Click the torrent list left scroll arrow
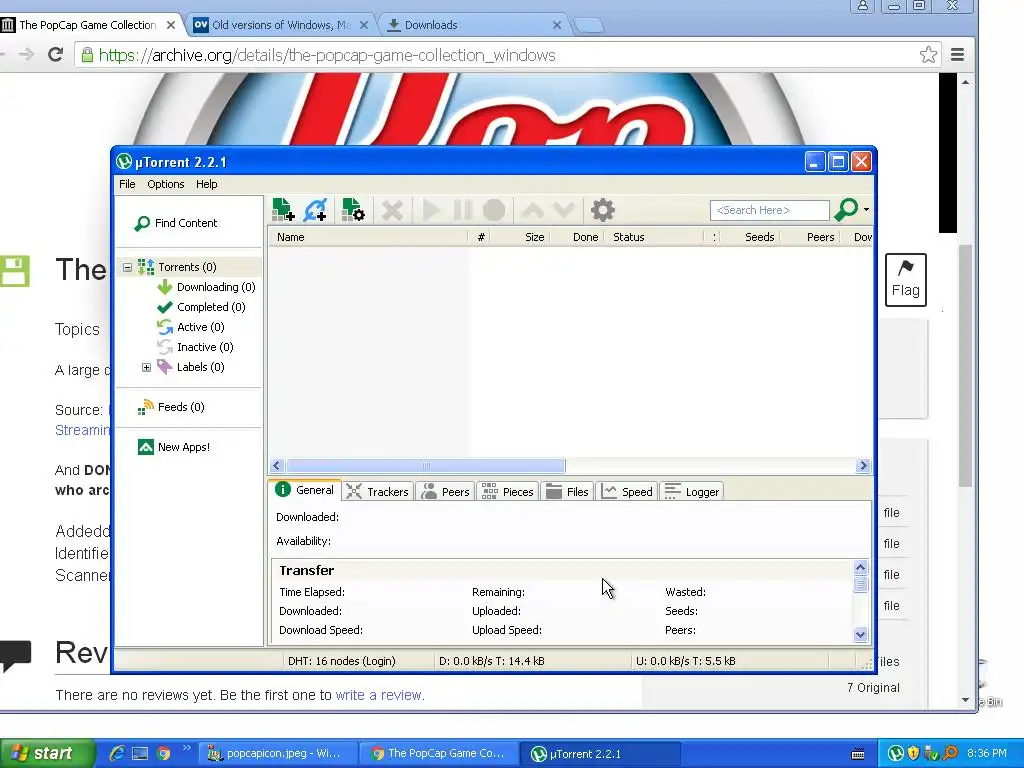The image size is (1024, 768). click(276, 466)
